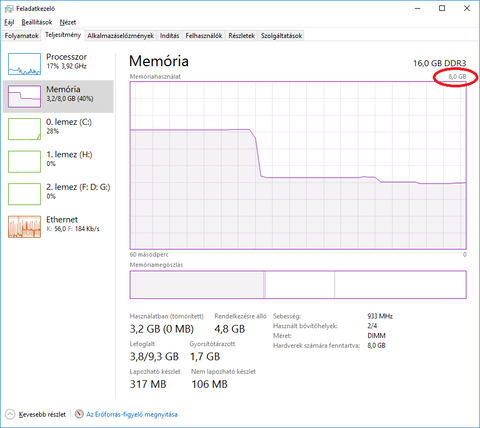This screenshot has height=428, width=480.
Task: Minimize the Feladatkezelő window
Action: (x=418, y=8)
